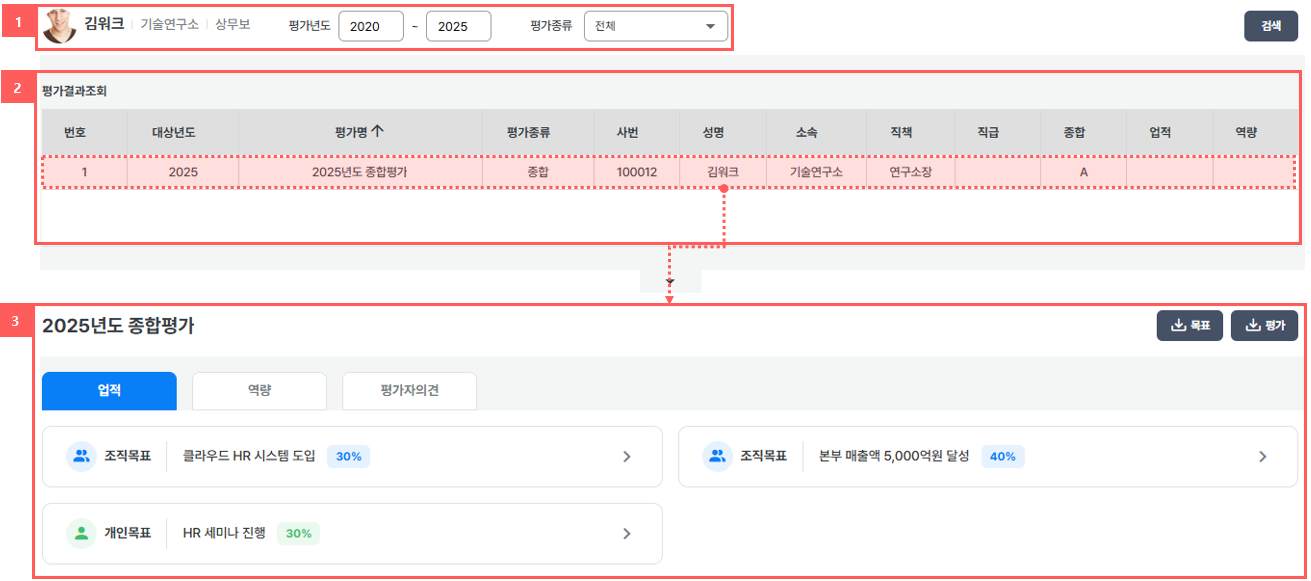
Task: Expand the 본부 매출액 5,000억원 달성 card chevron
Action: [1263, 456]
